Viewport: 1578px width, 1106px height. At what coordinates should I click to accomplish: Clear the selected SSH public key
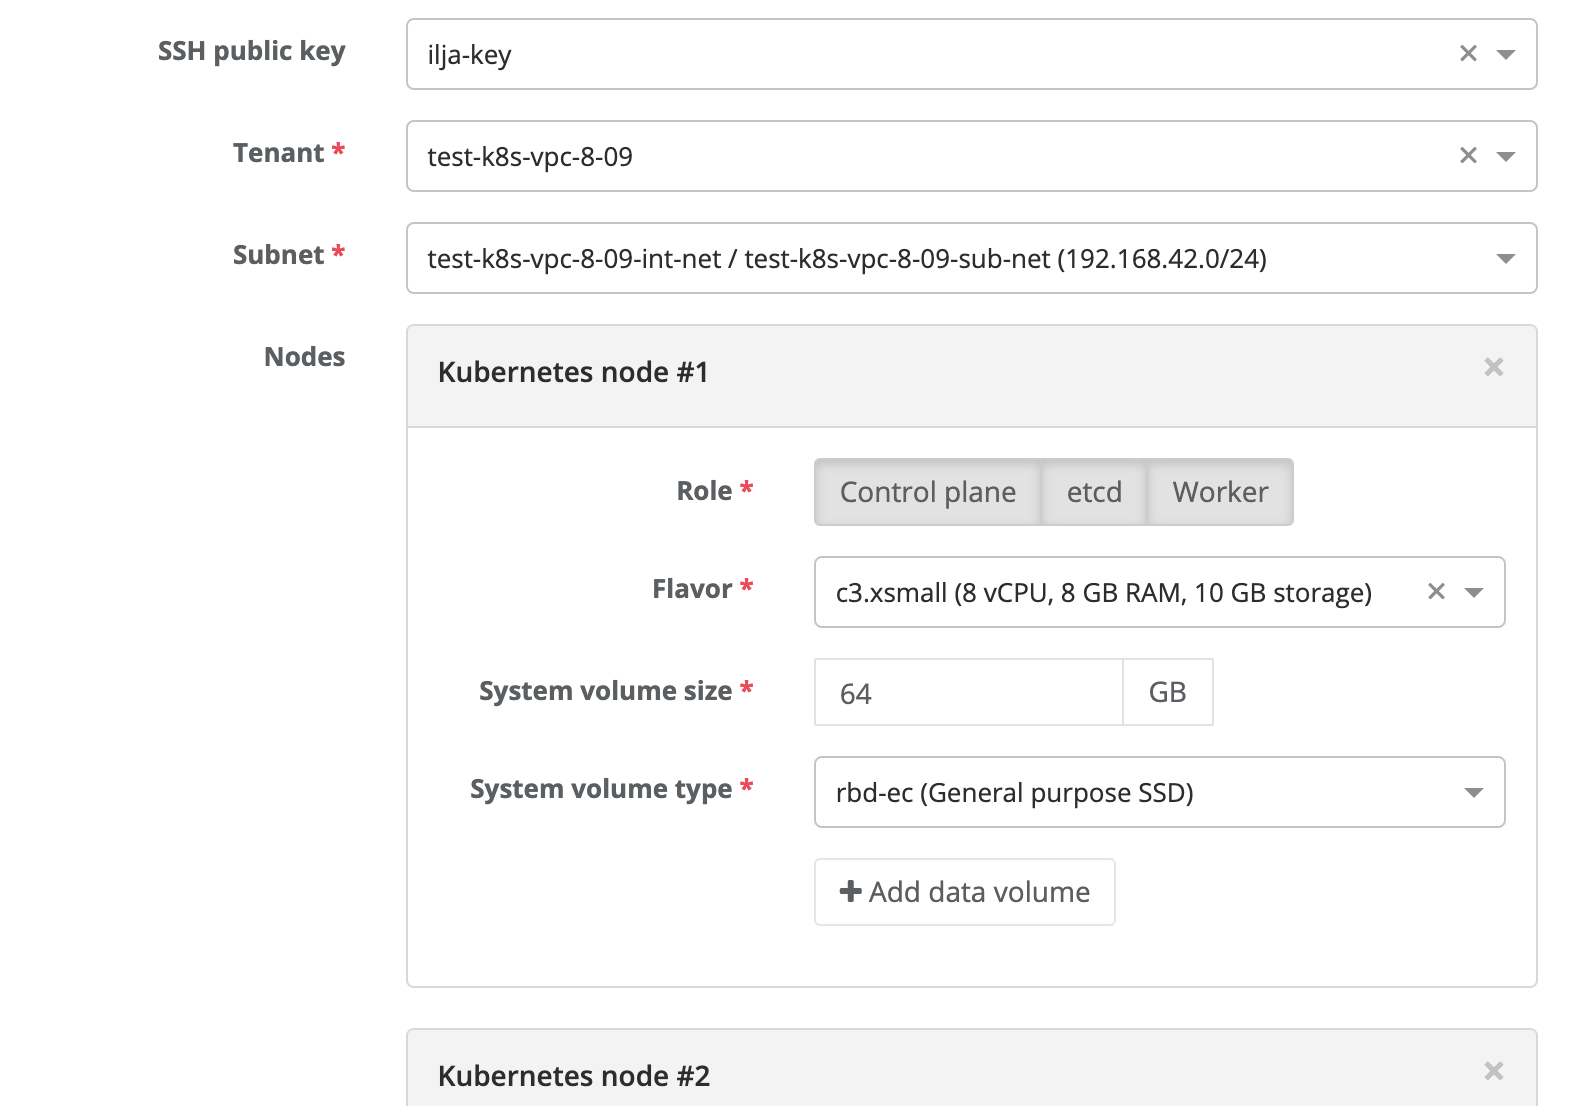[x=1468, y=54]
